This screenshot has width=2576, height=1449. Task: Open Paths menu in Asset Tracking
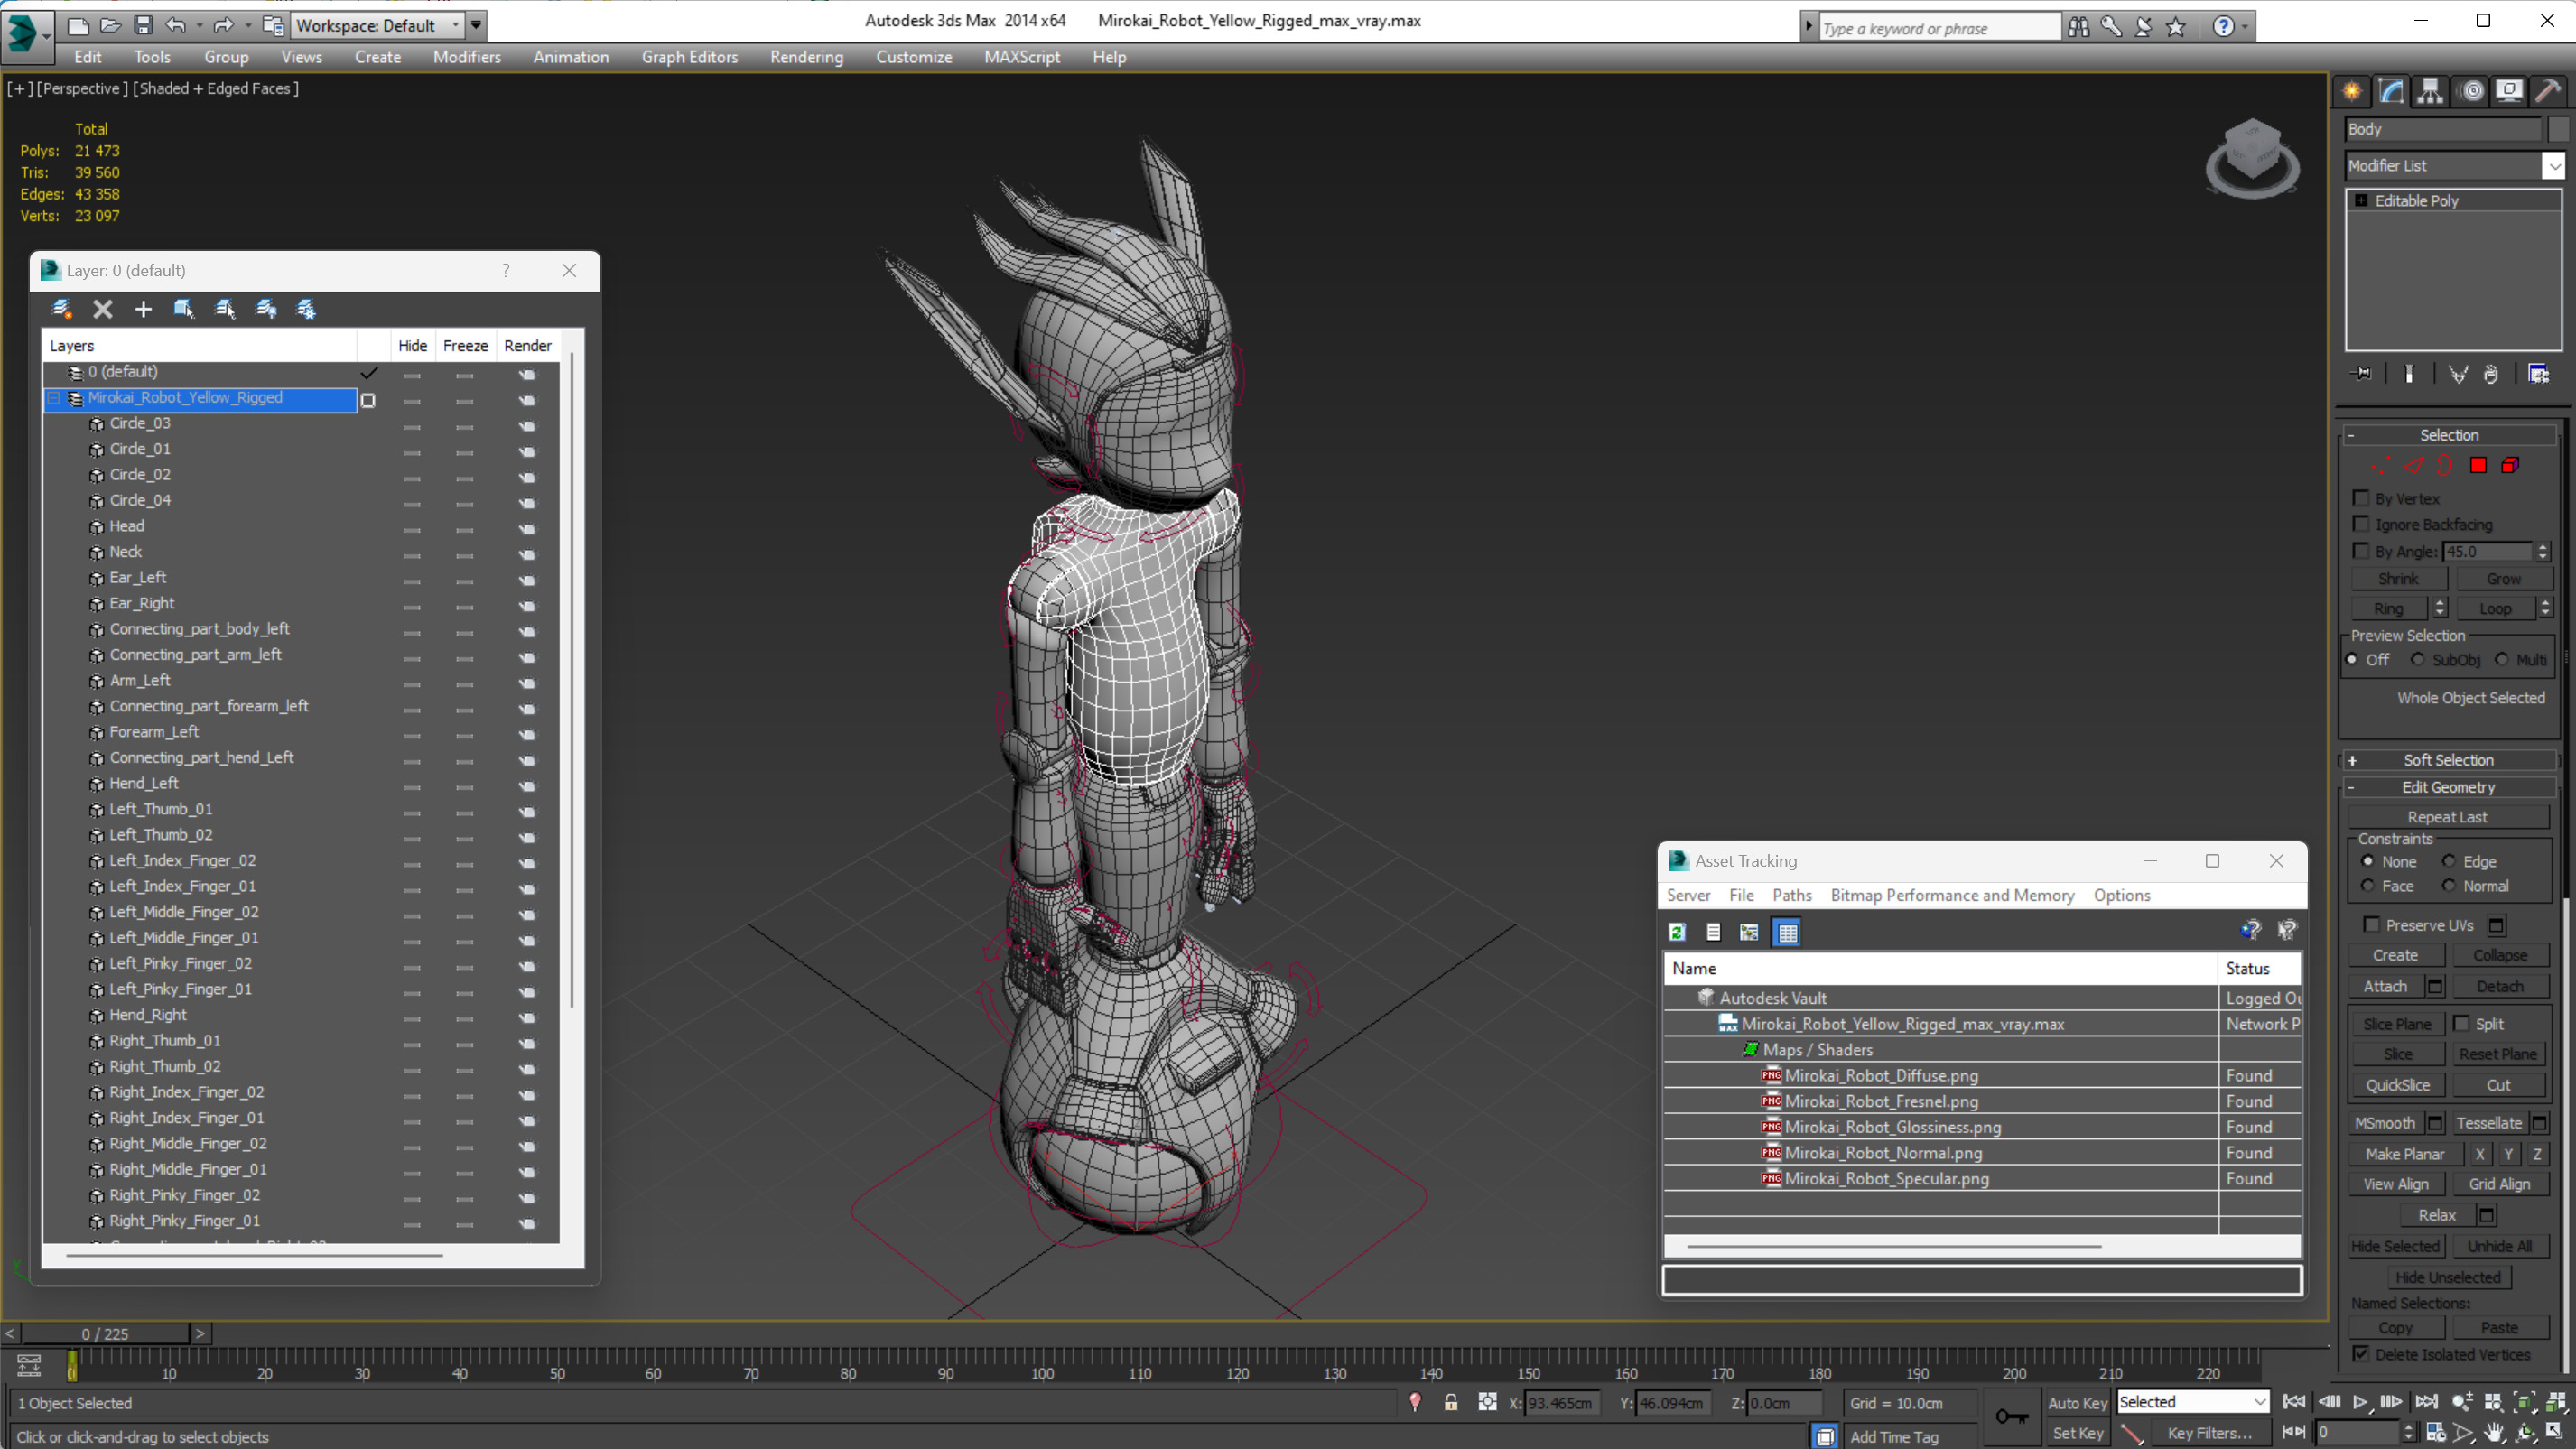[1791, 895]
